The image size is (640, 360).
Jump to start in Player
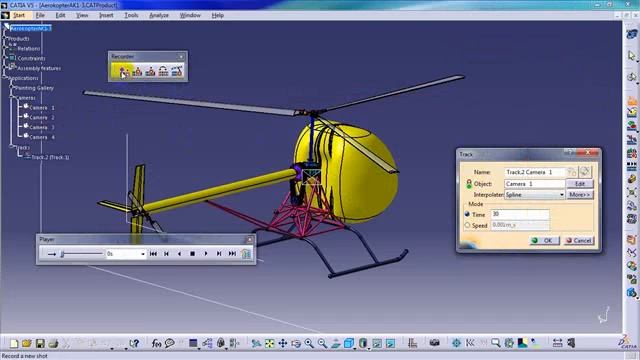click(x=153, y=254)
